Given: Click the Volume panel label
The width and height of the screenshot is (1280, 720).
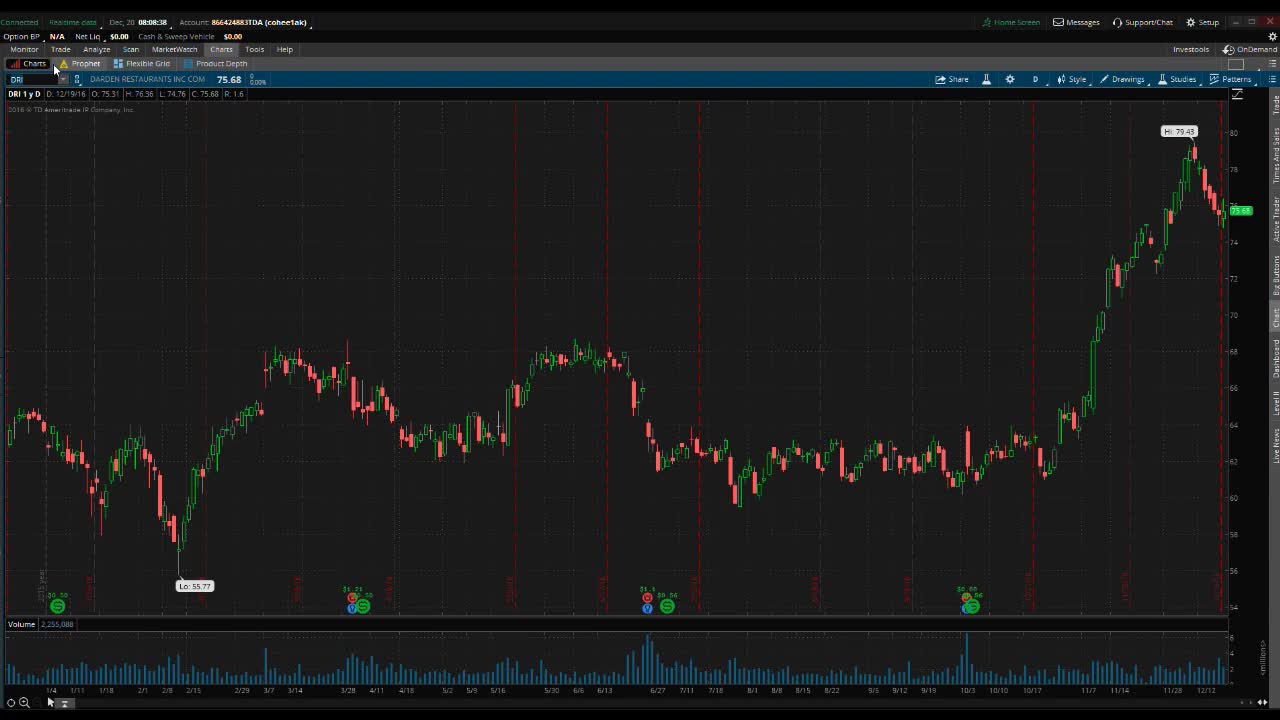Looking at the screenshot, I should tap(21, 624).
